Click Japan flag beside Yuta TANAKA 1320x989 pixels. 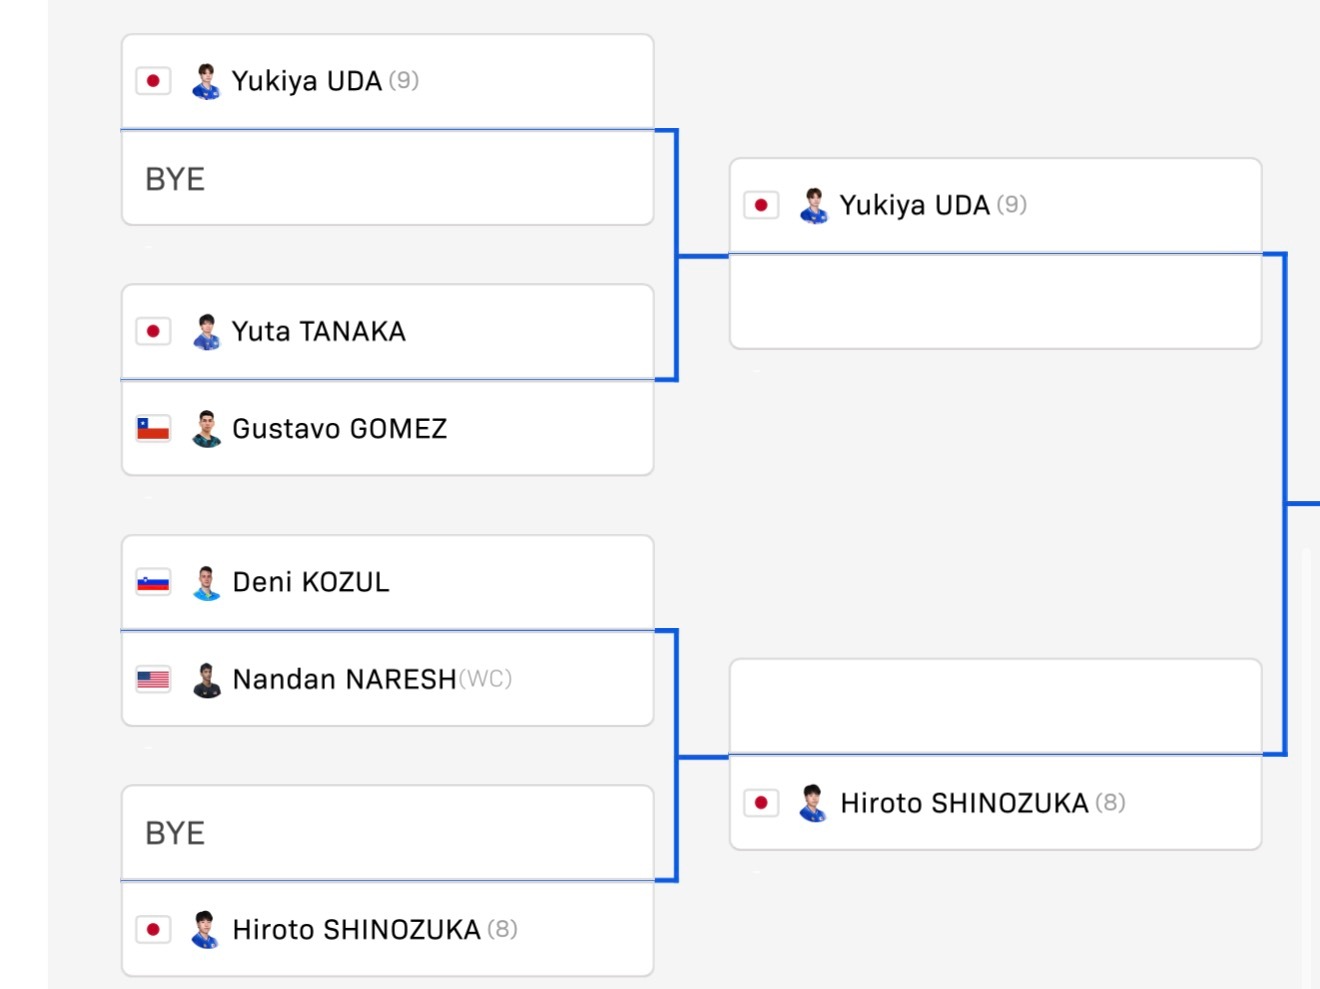coord(153,331)
